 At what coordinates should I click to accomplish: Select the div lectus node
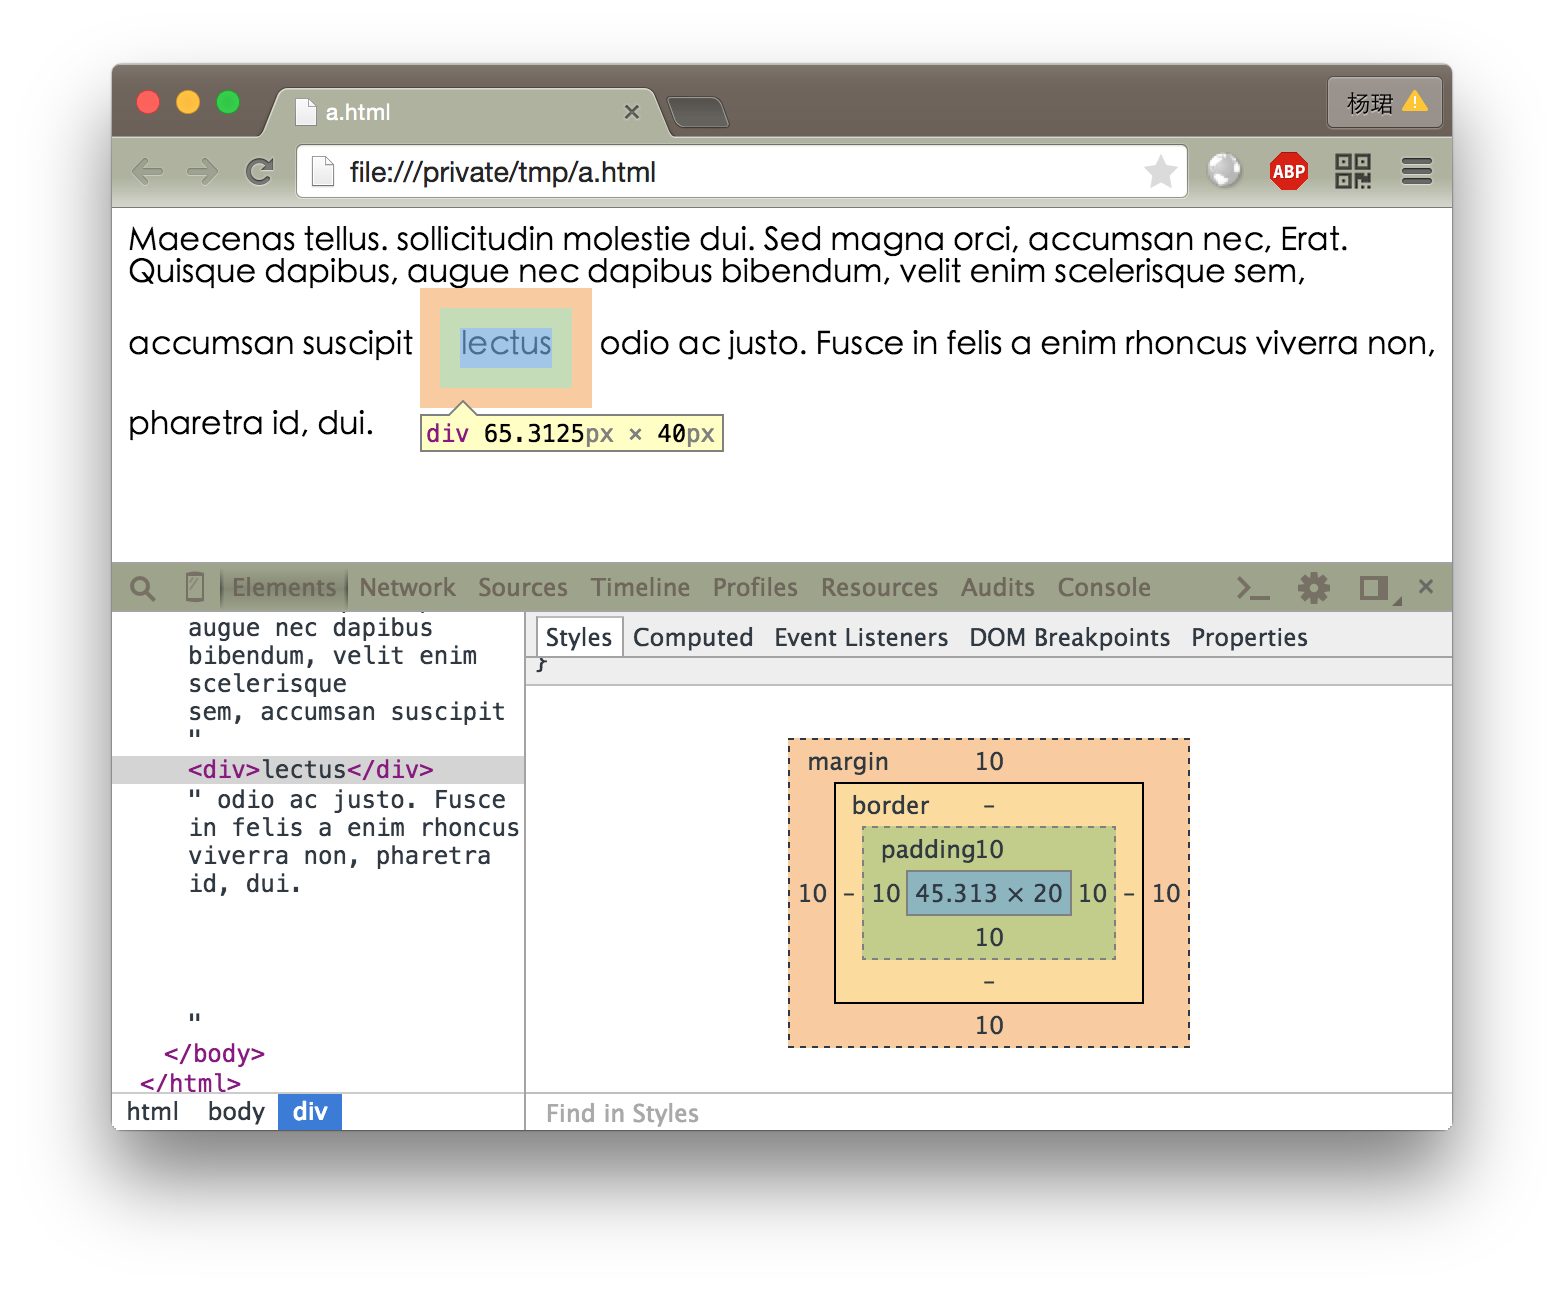pyautogui.click(x=310, y=770)
